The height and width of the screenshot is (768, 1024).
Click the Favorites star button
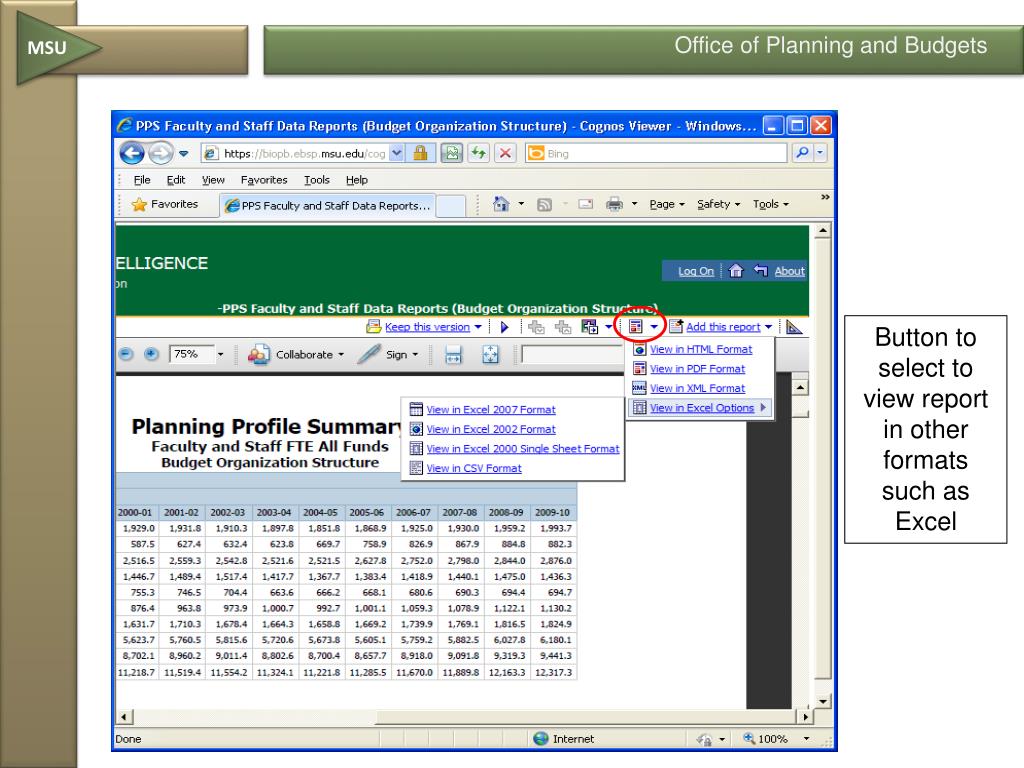(165, 204)
